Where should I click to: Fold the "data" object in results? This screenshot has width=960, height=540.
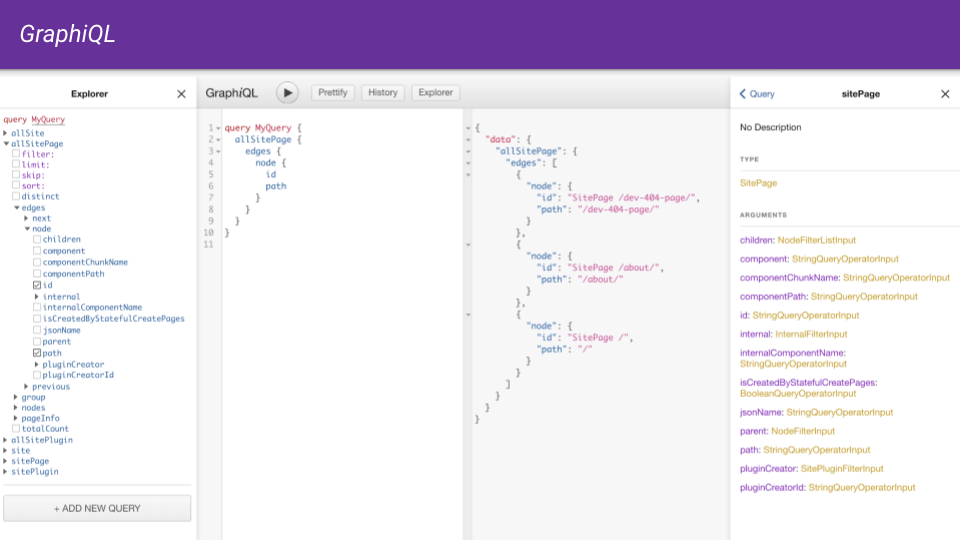tap(468, 140)
